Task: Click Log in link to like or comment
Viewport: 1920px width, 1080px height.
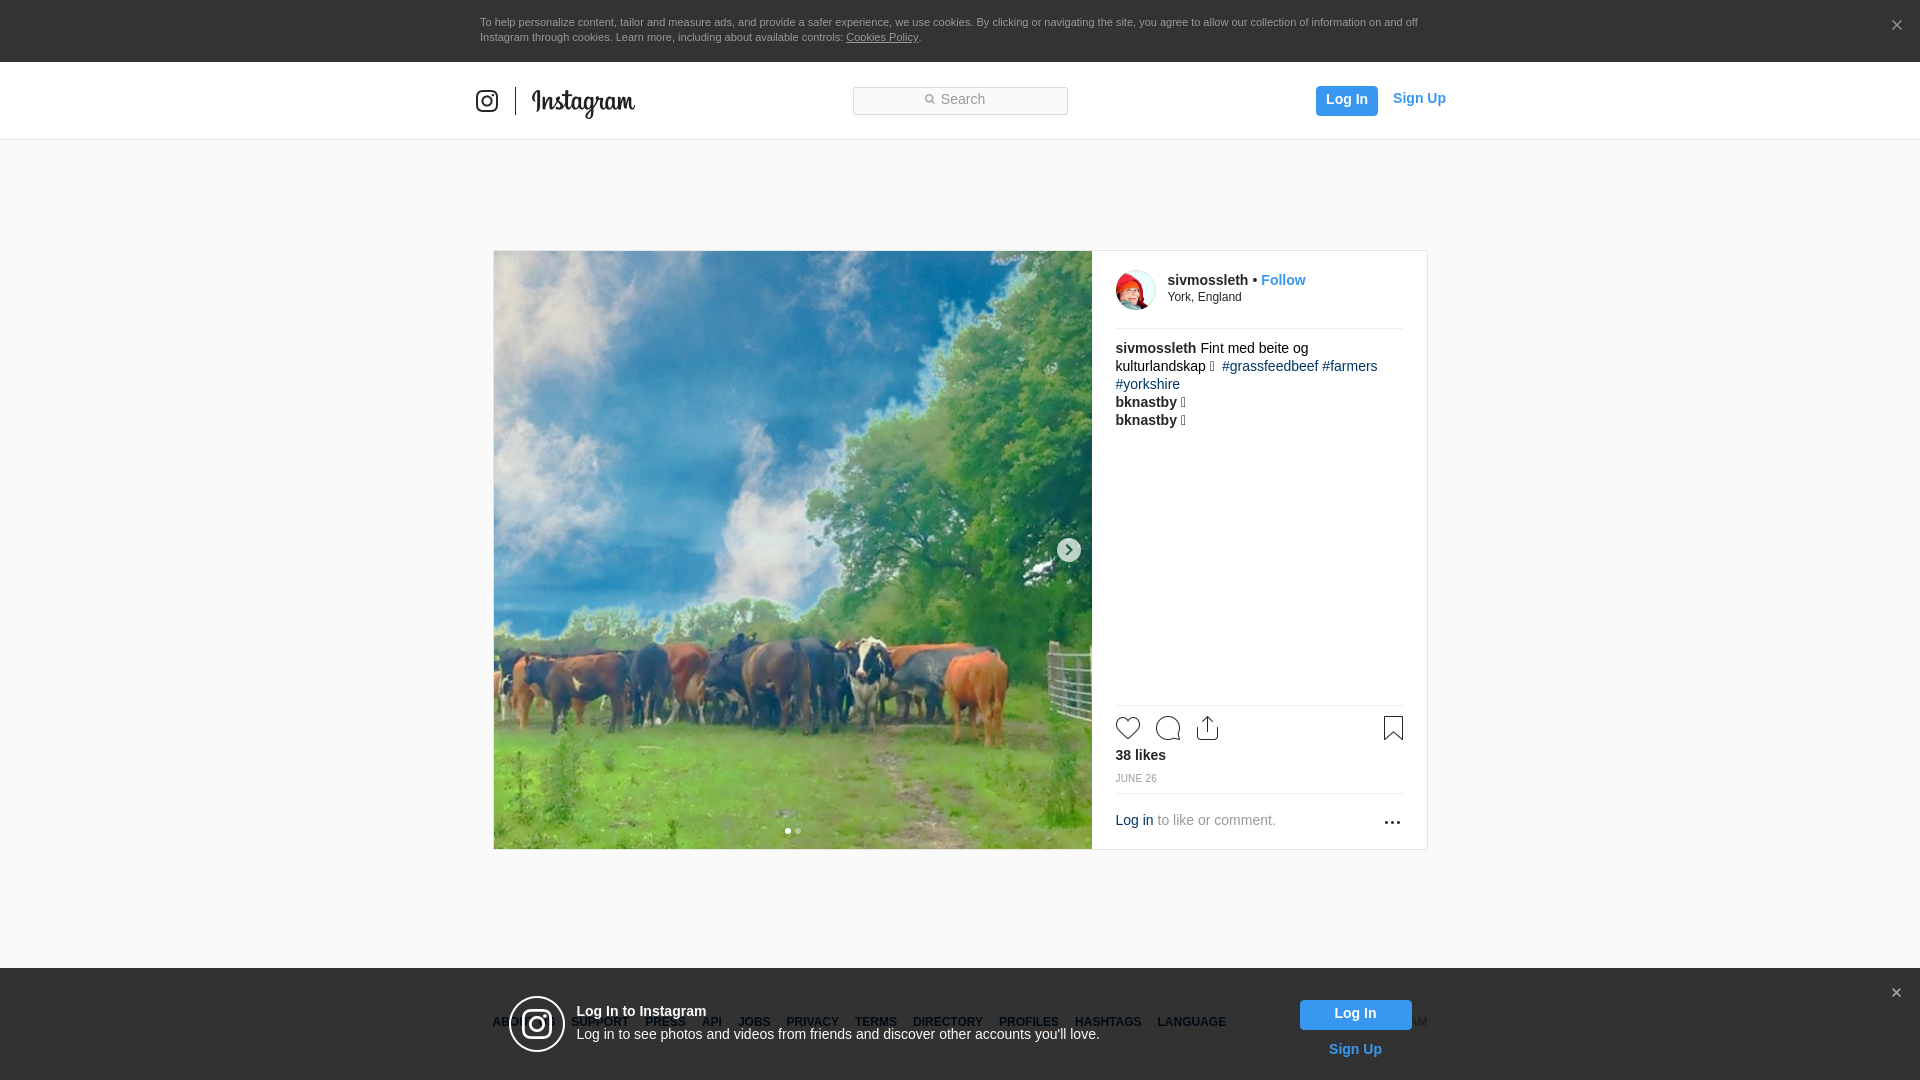Action: pos(1134,820)
